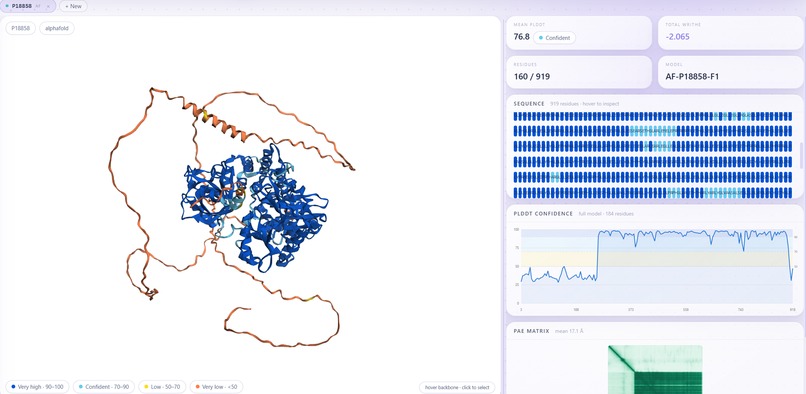This screenshot has width=806, height=394.
Task: Click the pLDDT confidence line chart
Action: [656, 266]
